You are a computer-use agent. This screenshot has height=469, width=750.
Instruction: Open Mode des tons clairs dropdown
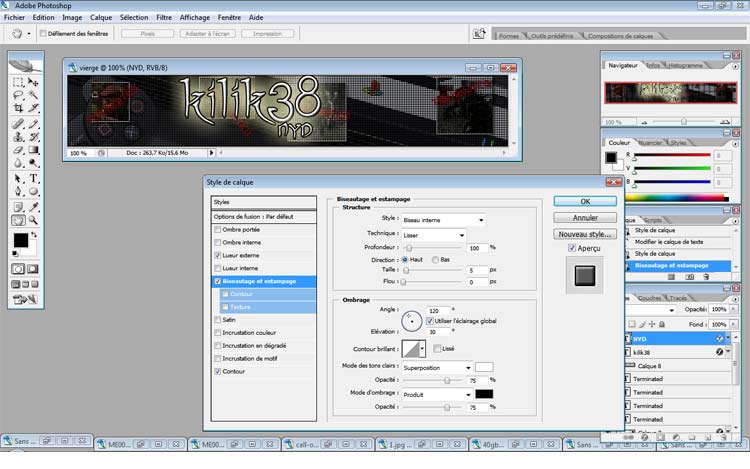point(437,368)
